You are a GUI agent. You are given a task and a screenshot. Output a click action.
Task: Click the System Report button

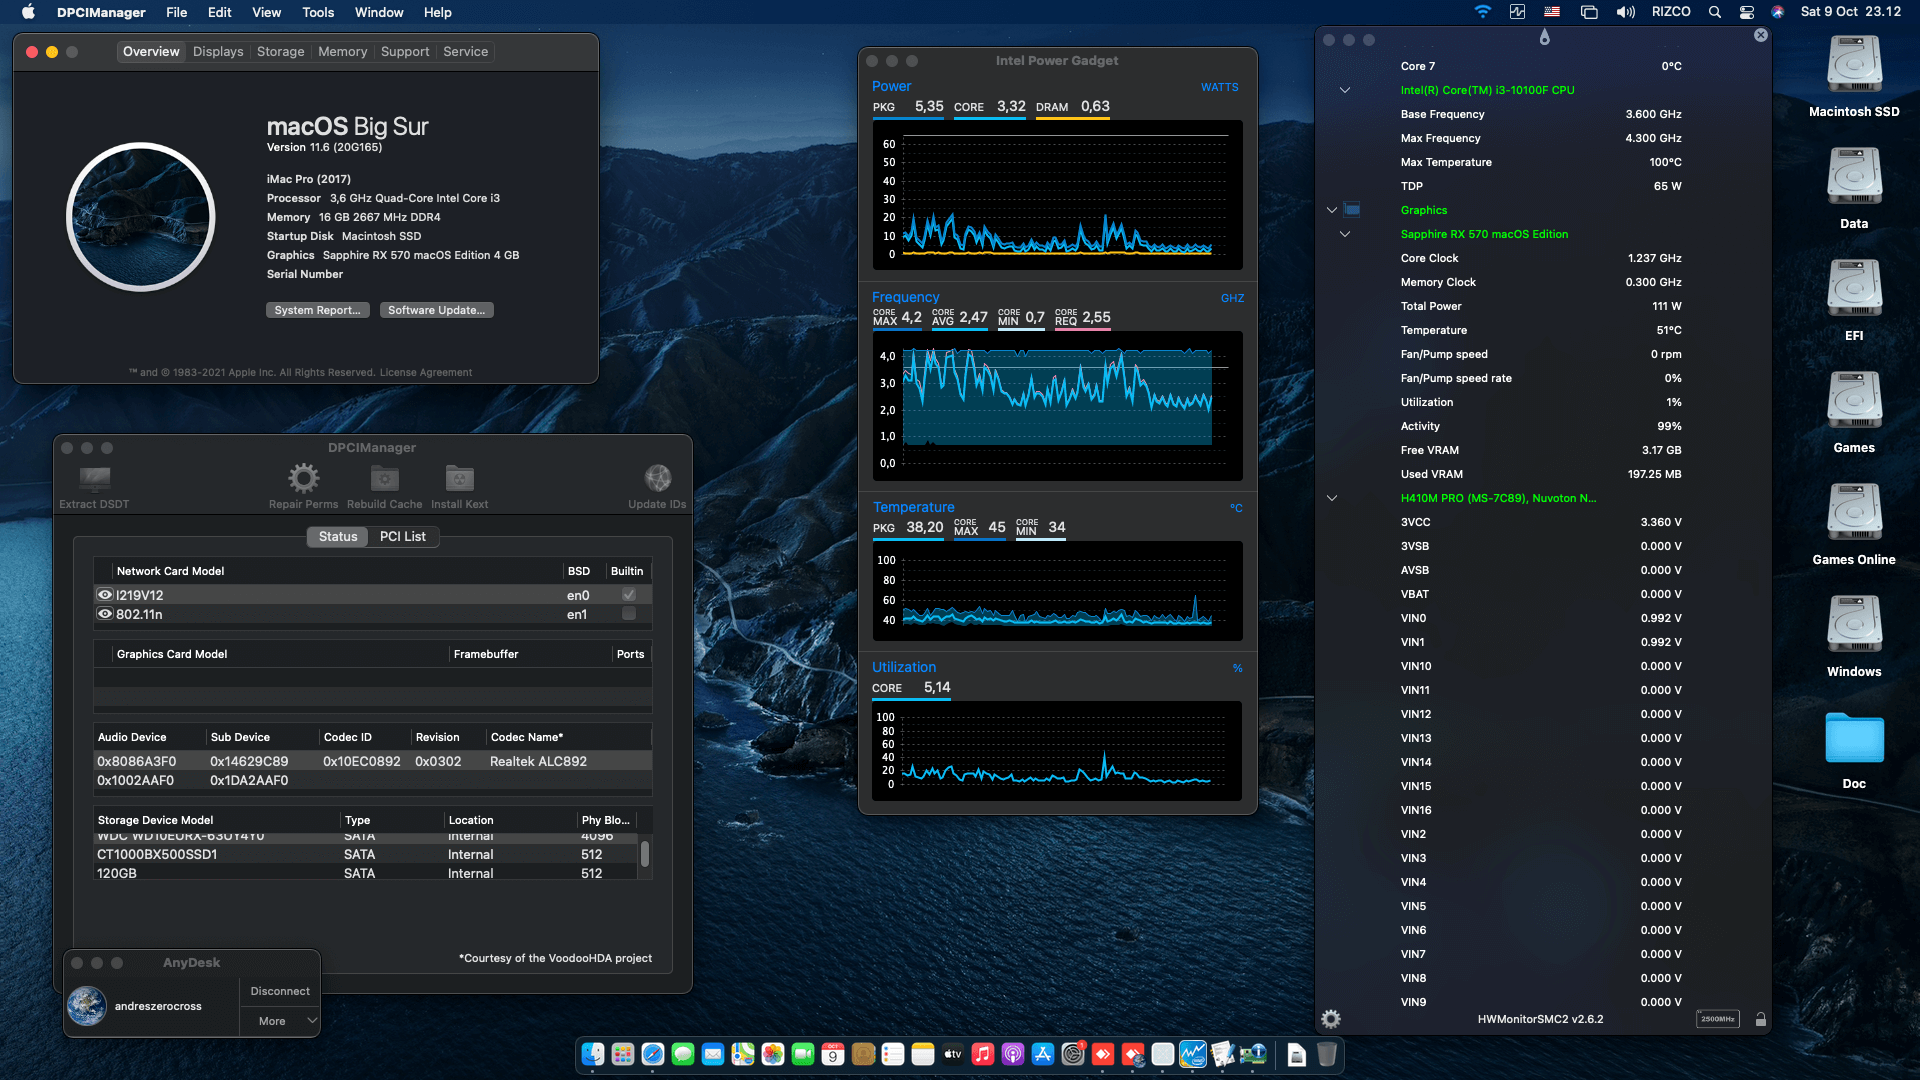tap(318, 310)
